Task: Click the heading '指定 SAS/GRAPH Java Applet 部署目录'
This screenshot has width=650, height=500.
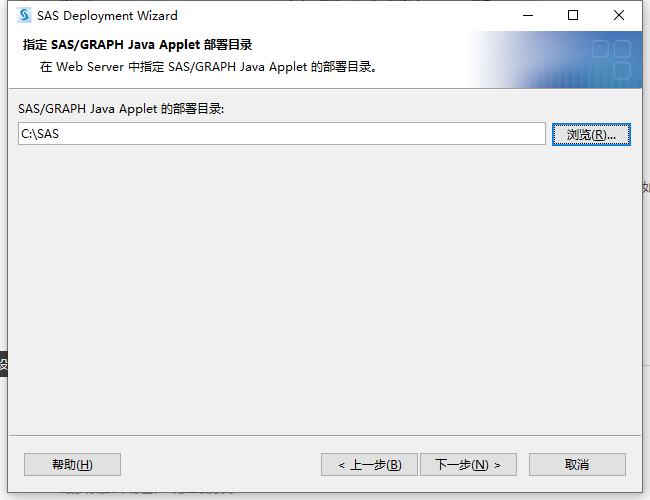Action: pyautogui.click(x=137, y=45)
